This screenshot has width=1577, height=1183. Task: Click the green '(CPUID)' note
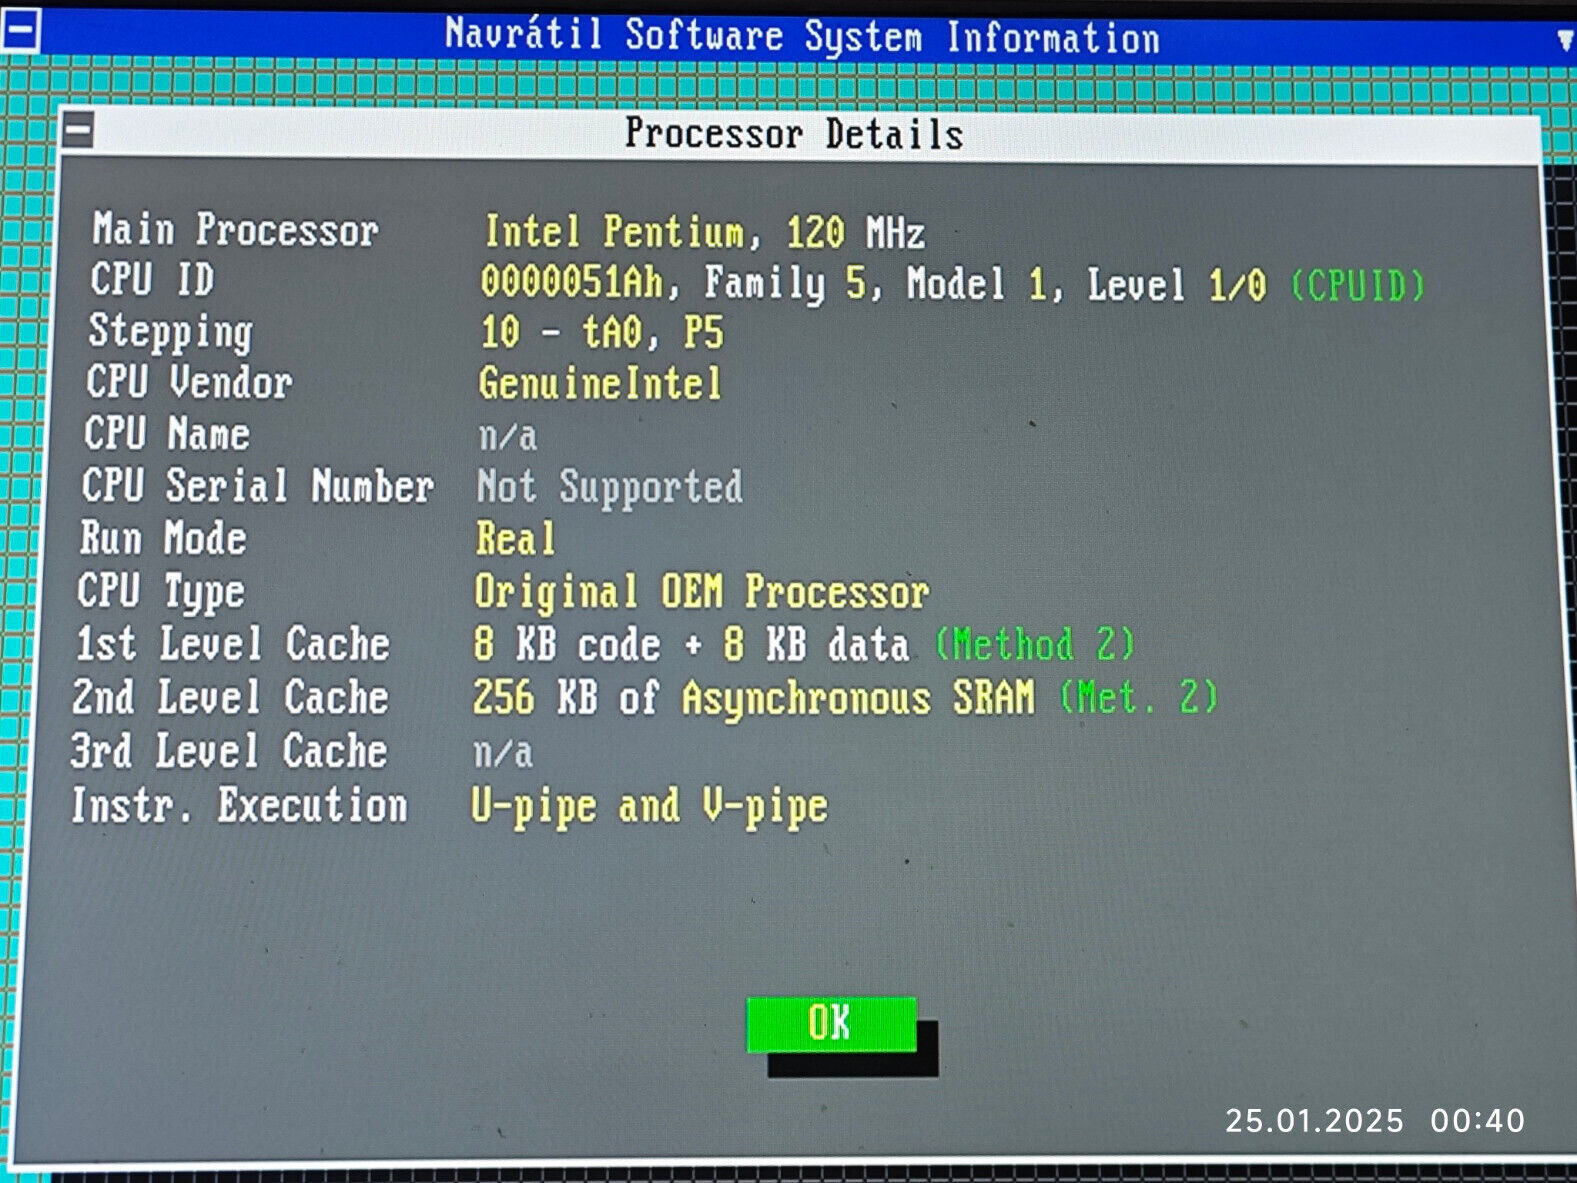[1357, 286]
